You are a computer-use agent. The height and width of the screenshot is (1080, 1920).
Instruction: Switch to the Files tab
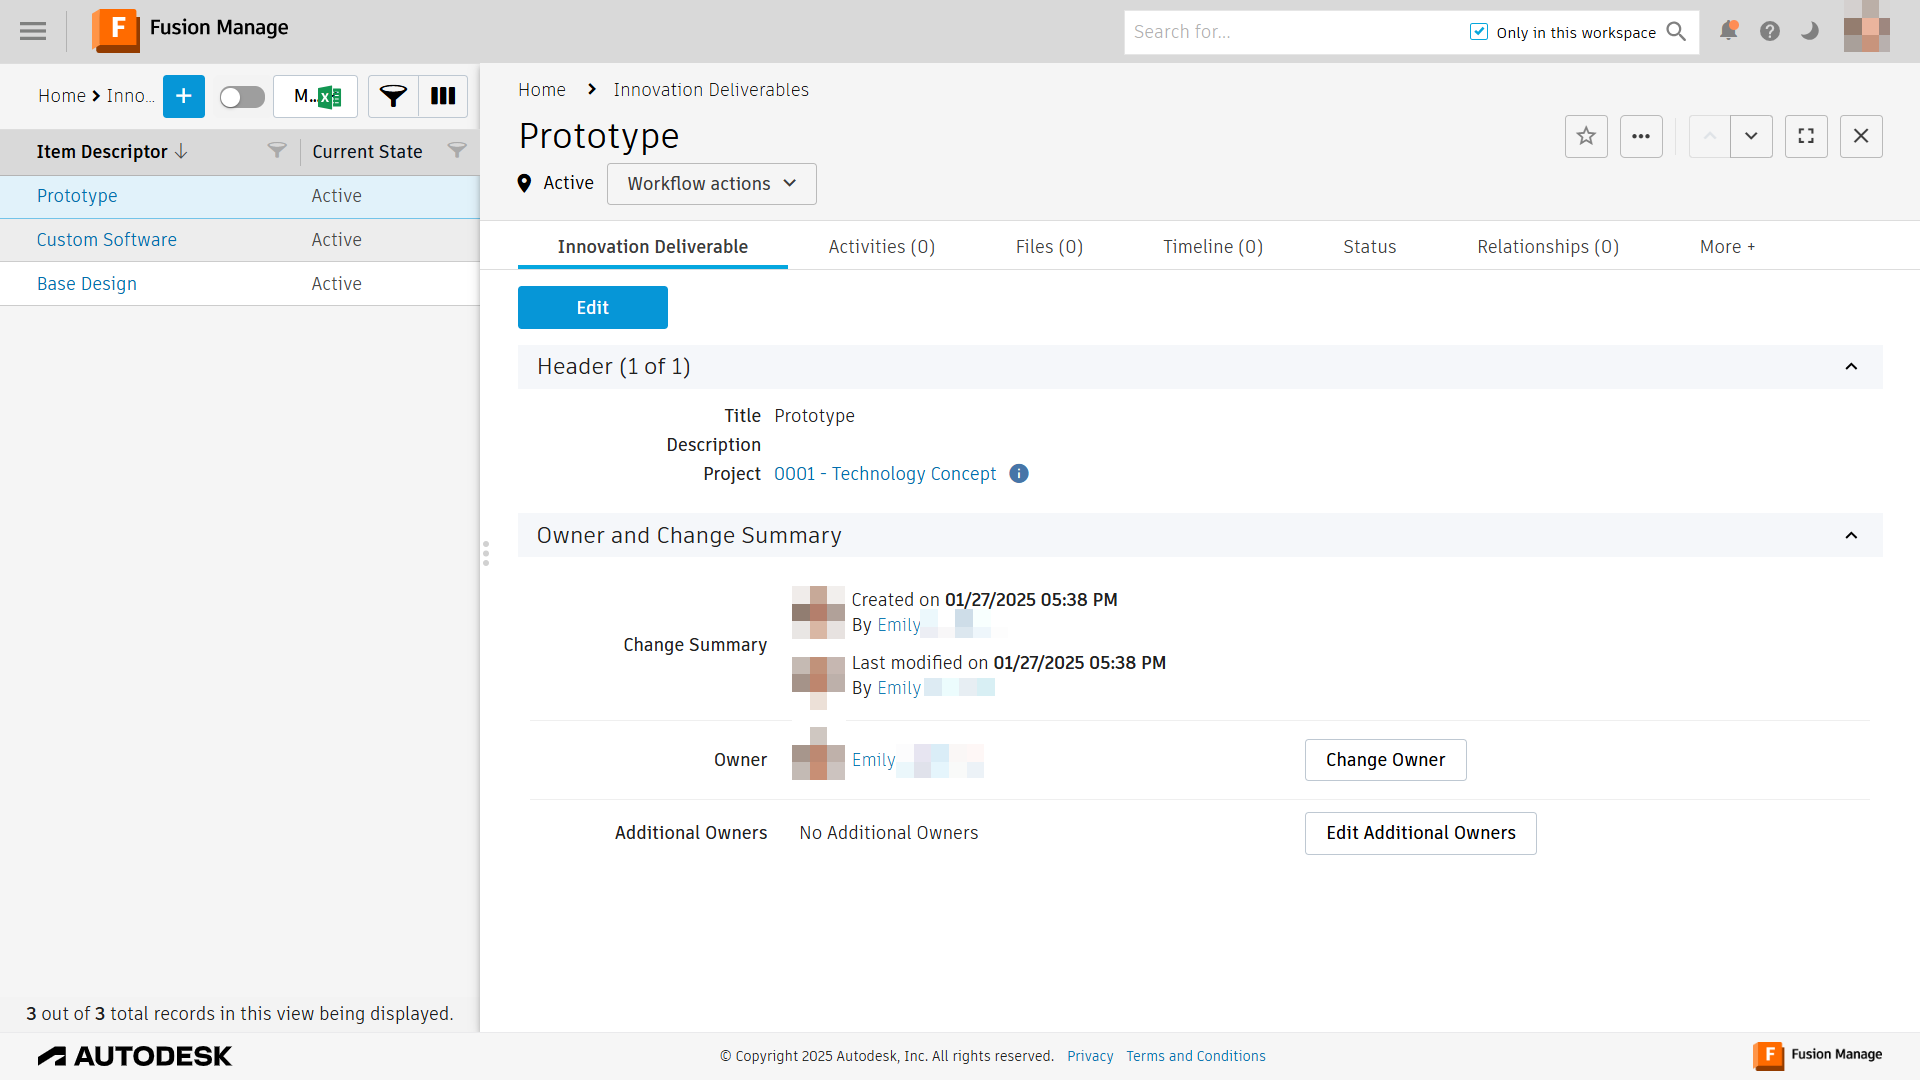pyautogui.click(x=1049, y=247)
